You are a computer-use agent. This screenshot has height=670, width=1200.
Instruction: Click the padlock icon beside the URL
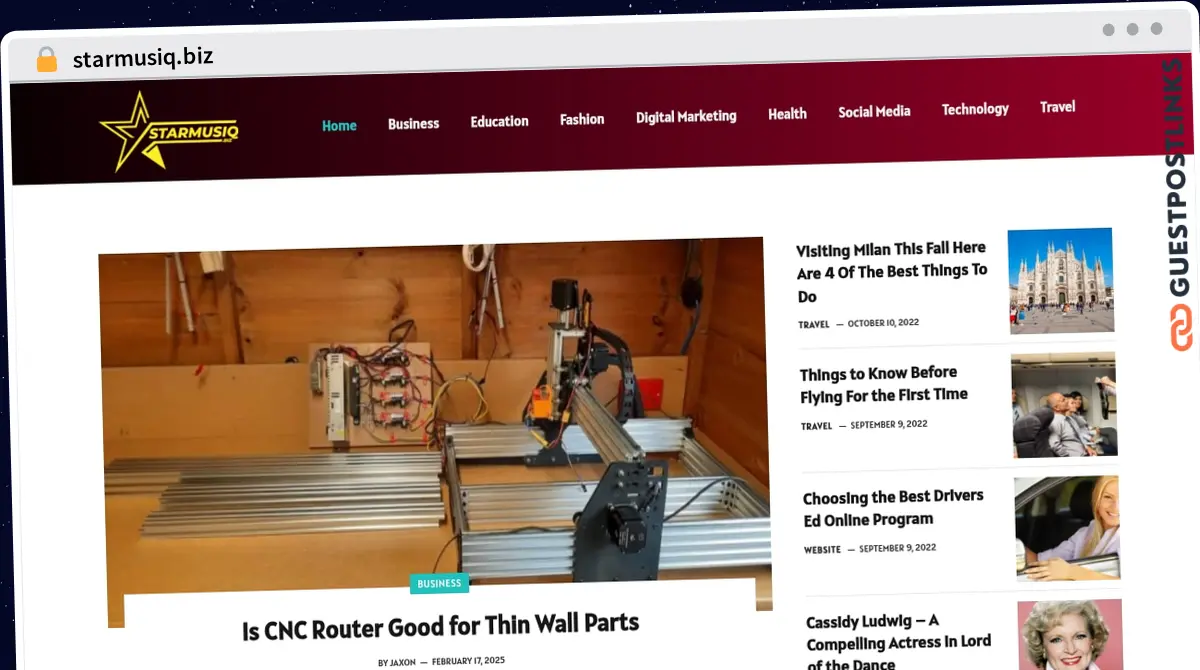point(47,60)
